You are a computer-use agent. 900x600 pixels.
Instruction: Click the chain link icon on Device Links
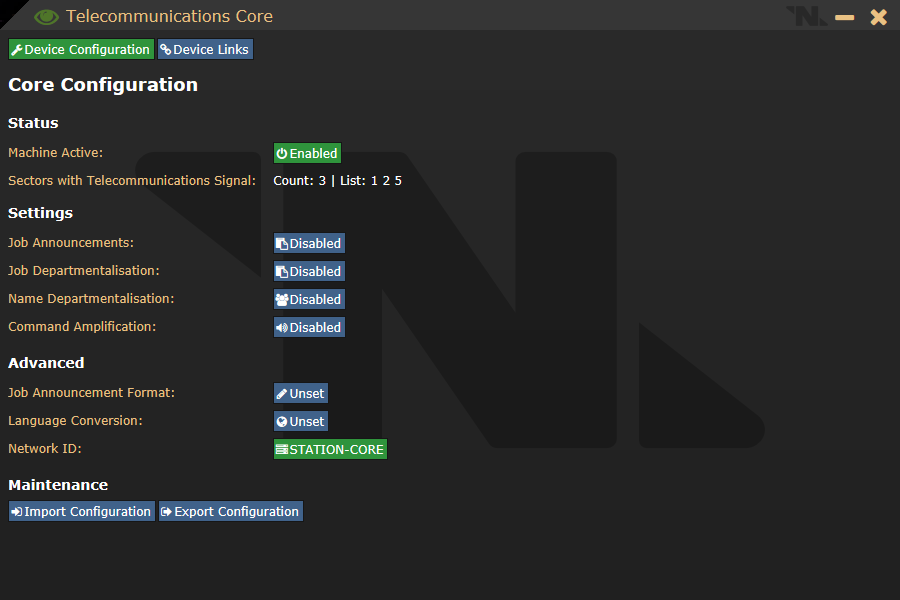point(166,50)
